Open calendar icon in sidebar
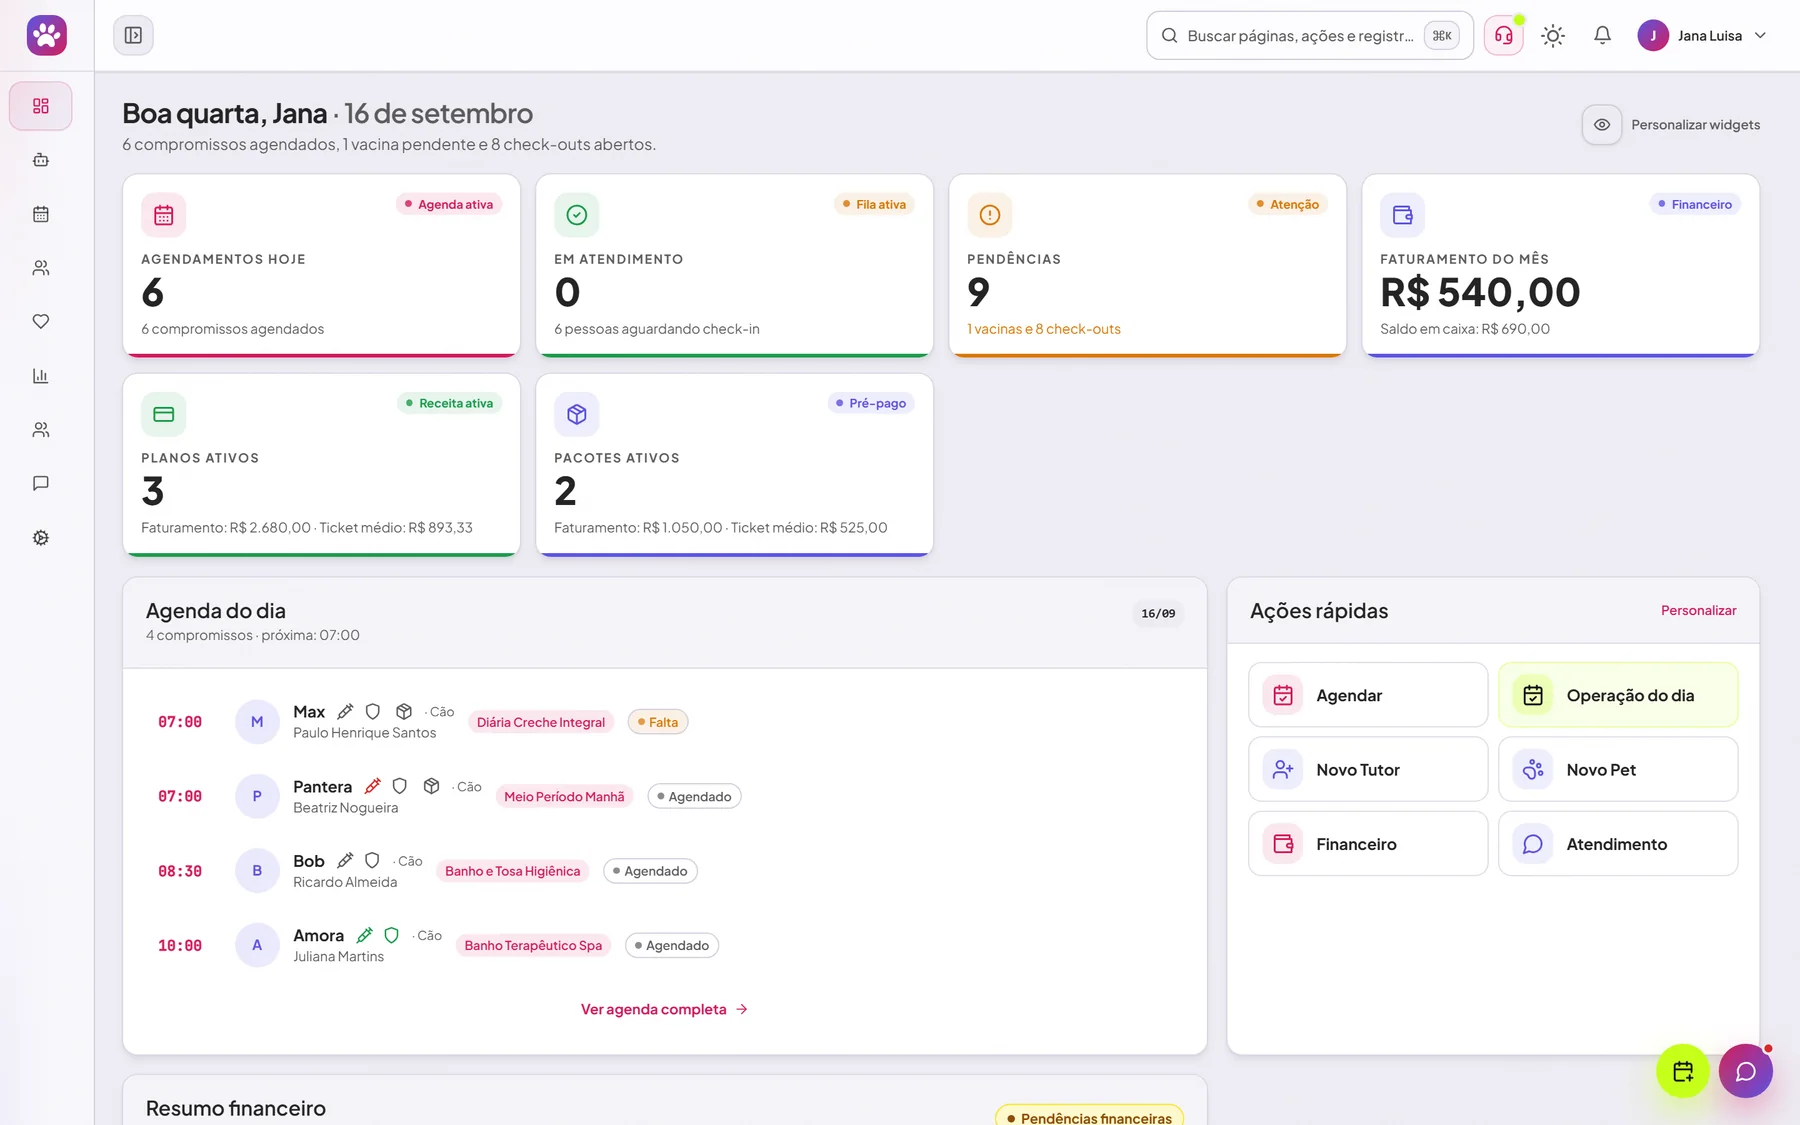 point(41,214)
